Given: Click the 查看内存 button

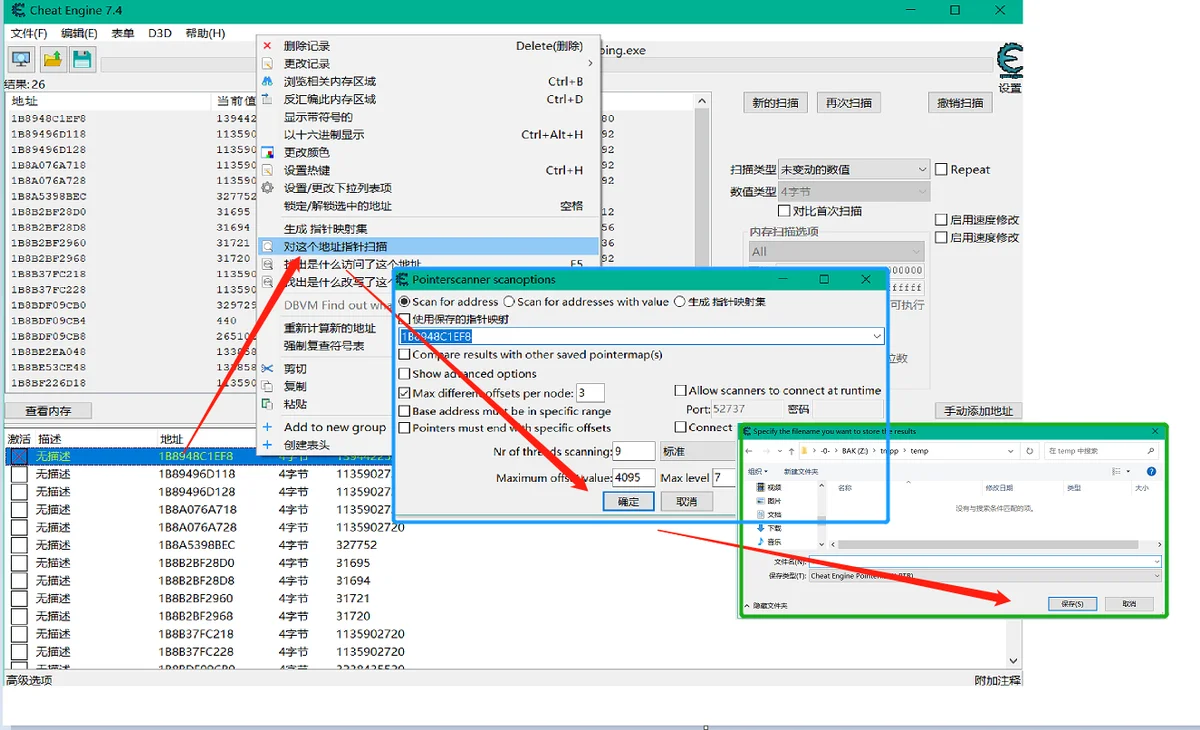Looking at the screenshot, I should click(x=47, y=411).
